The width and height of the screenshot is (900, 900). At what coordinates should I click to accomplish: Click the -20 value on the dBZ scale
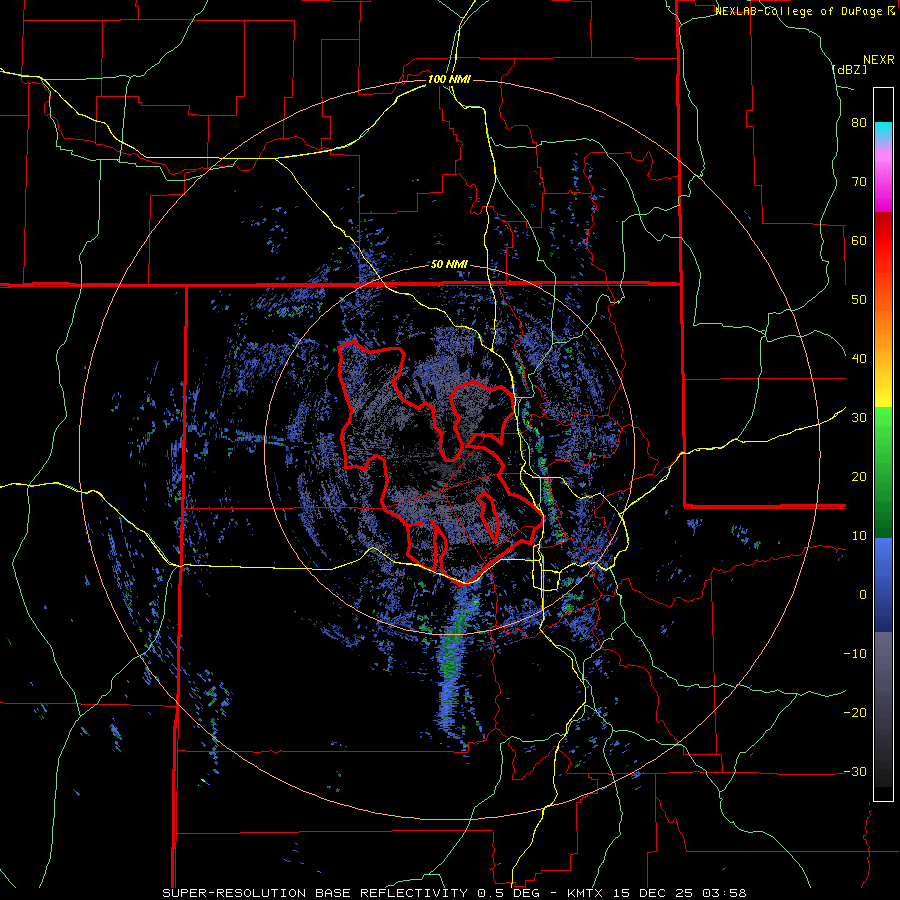click(855, 713)
